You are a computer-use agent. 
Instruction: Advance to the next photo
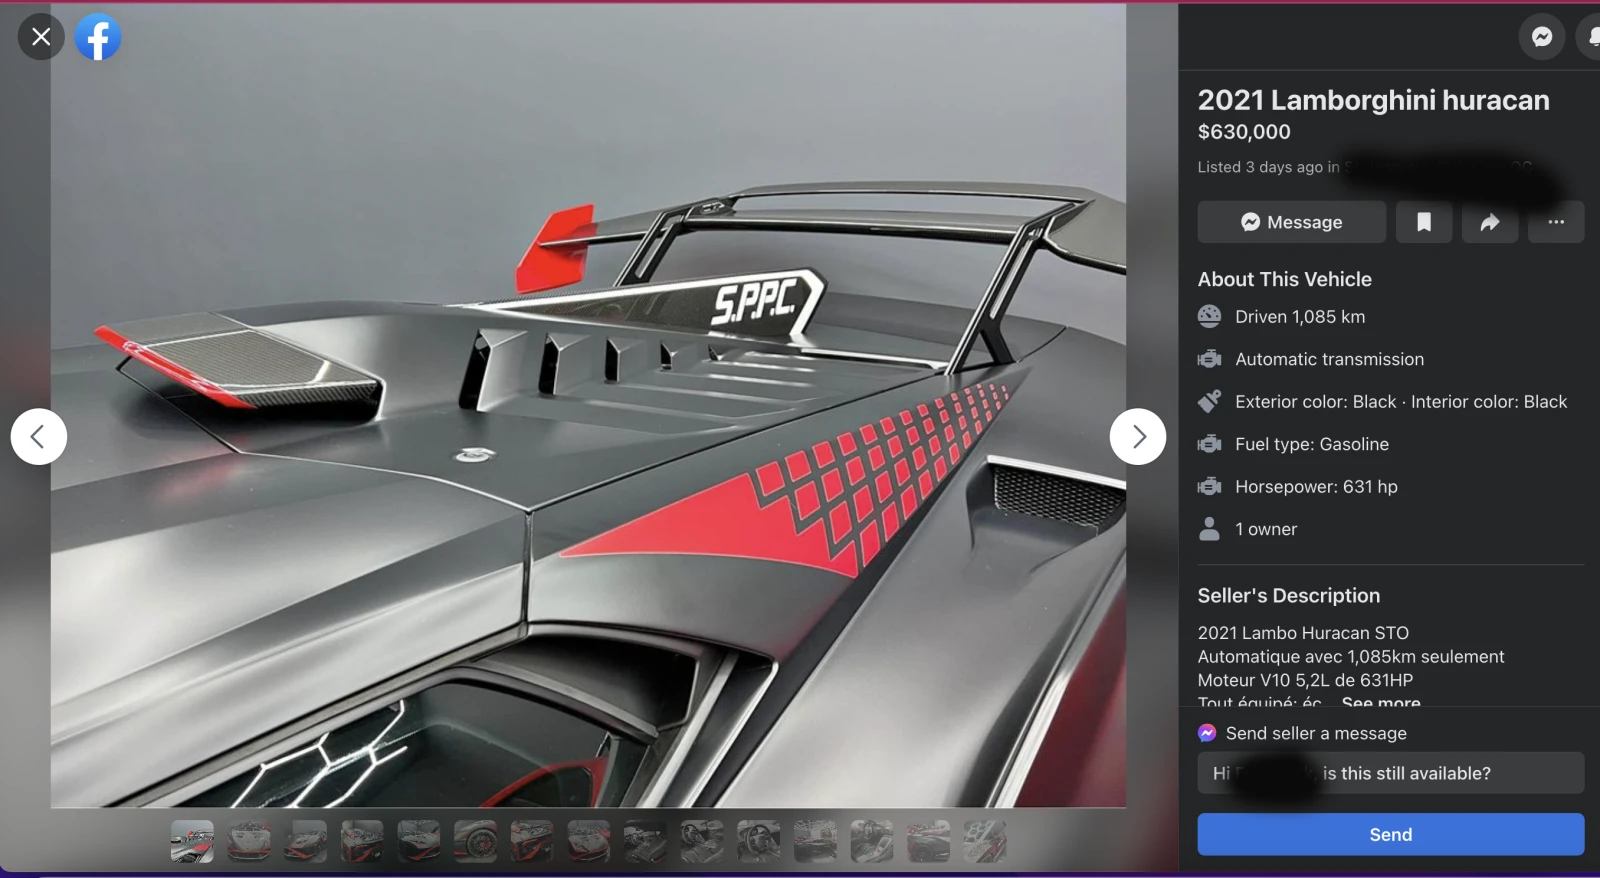point(1137,437)
